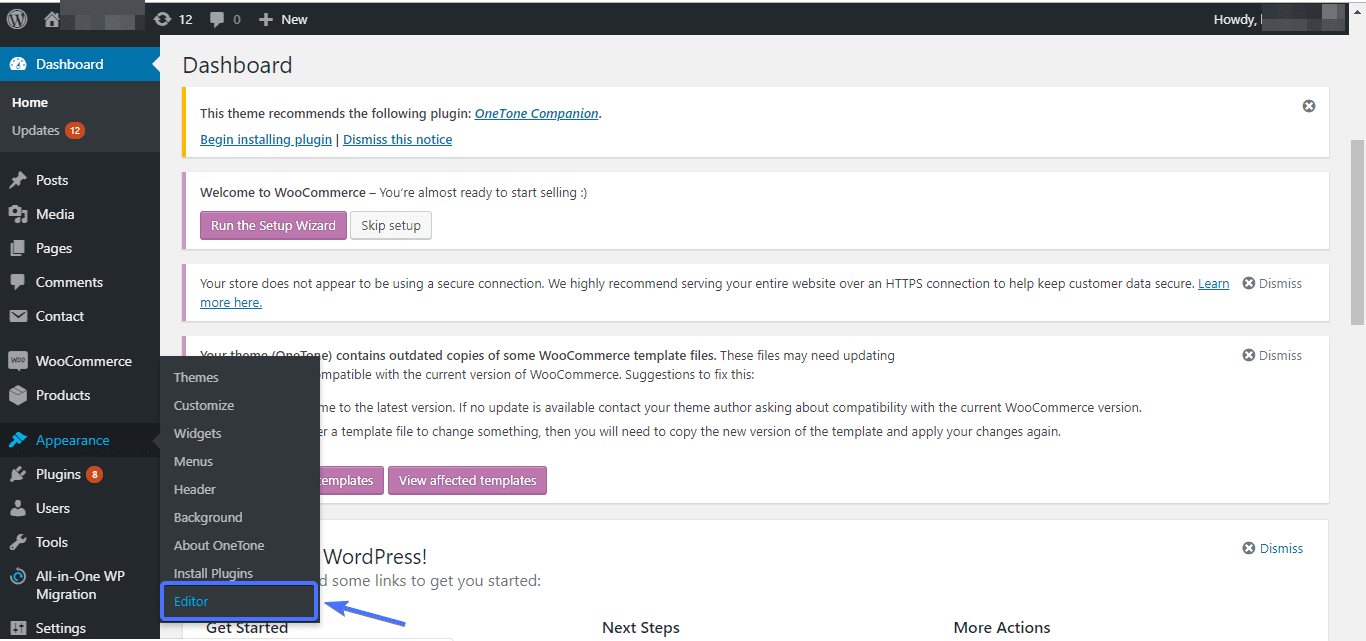Open Updates in Dashboard submenu
This screenshot has height=641, width=1366.
click(48, 130)
